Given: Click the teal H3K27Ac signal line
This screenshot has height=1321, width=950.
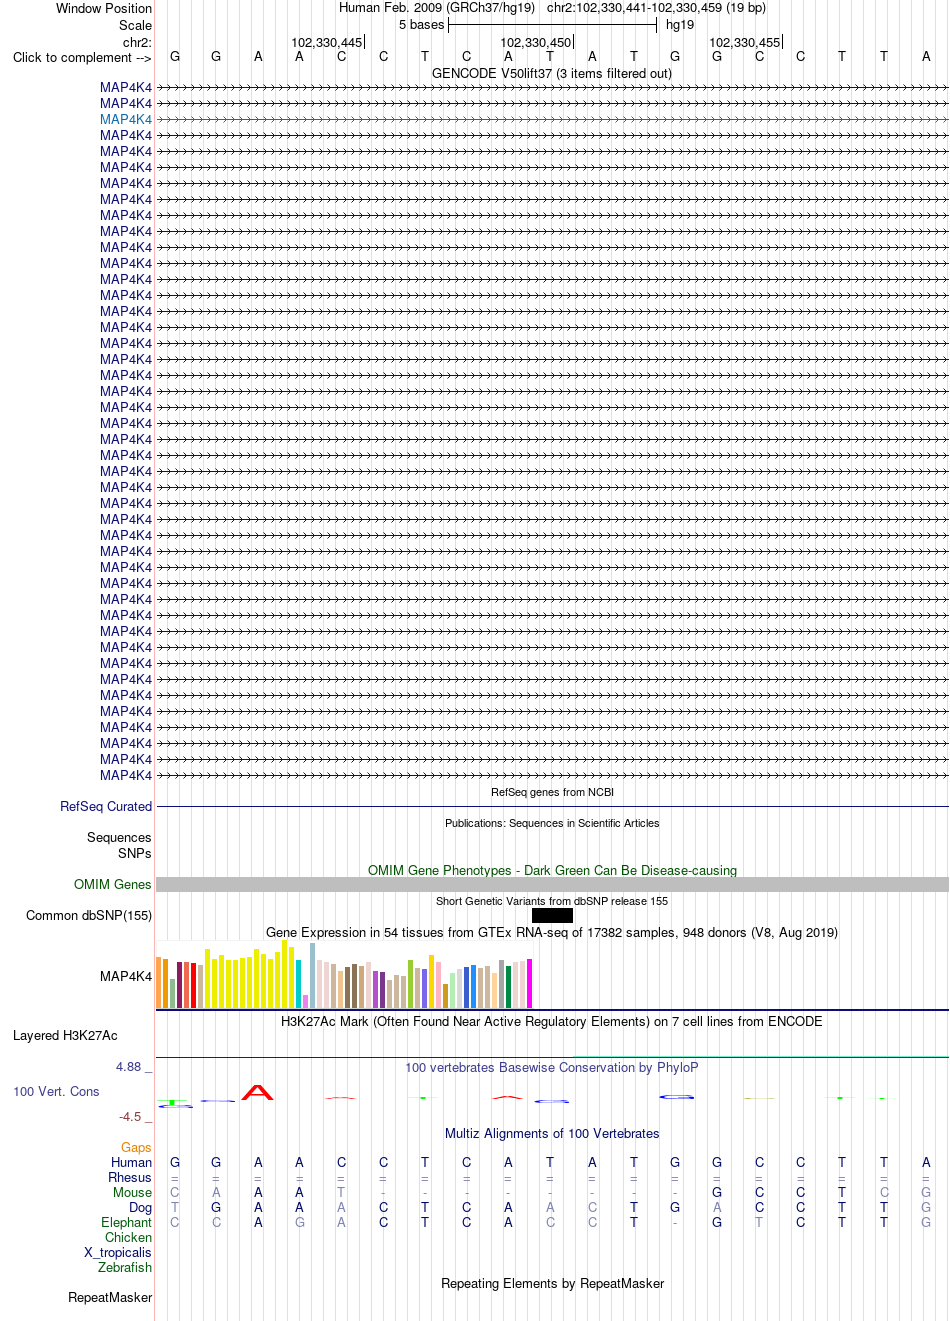Looking at the screenshot, I should pyautogui.click(x=760, y=1056).
